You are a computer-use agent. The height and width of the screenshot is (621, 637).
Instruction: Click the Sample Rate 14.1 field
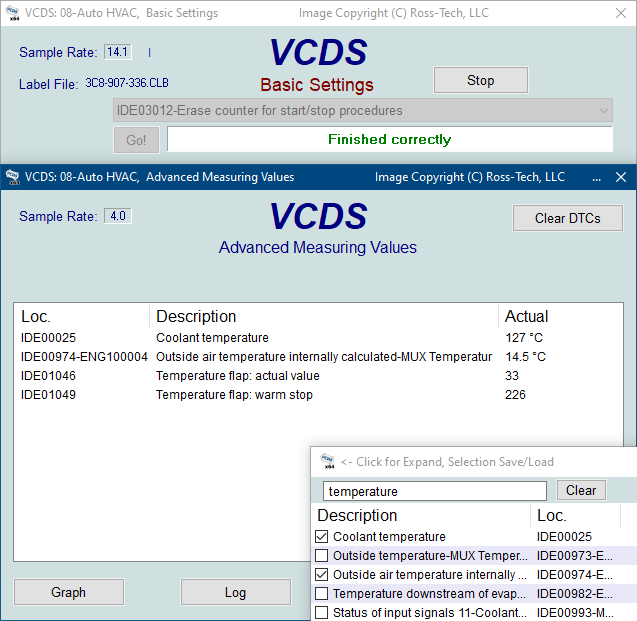point(118,52)
